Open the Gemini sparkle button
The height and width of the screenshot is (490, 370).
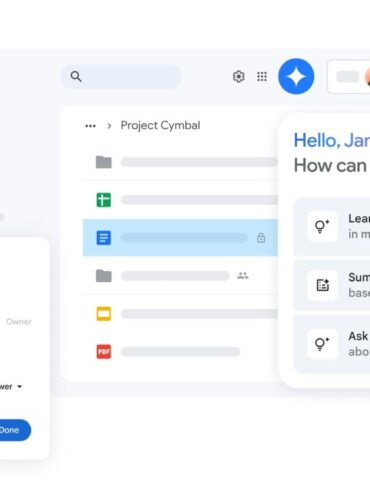(296, 76)
